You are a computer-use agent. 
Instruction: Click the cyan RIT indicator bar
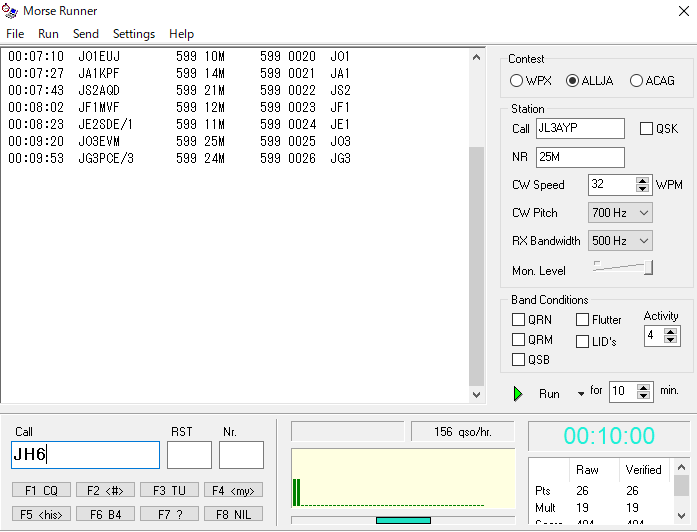click(403, 520)
